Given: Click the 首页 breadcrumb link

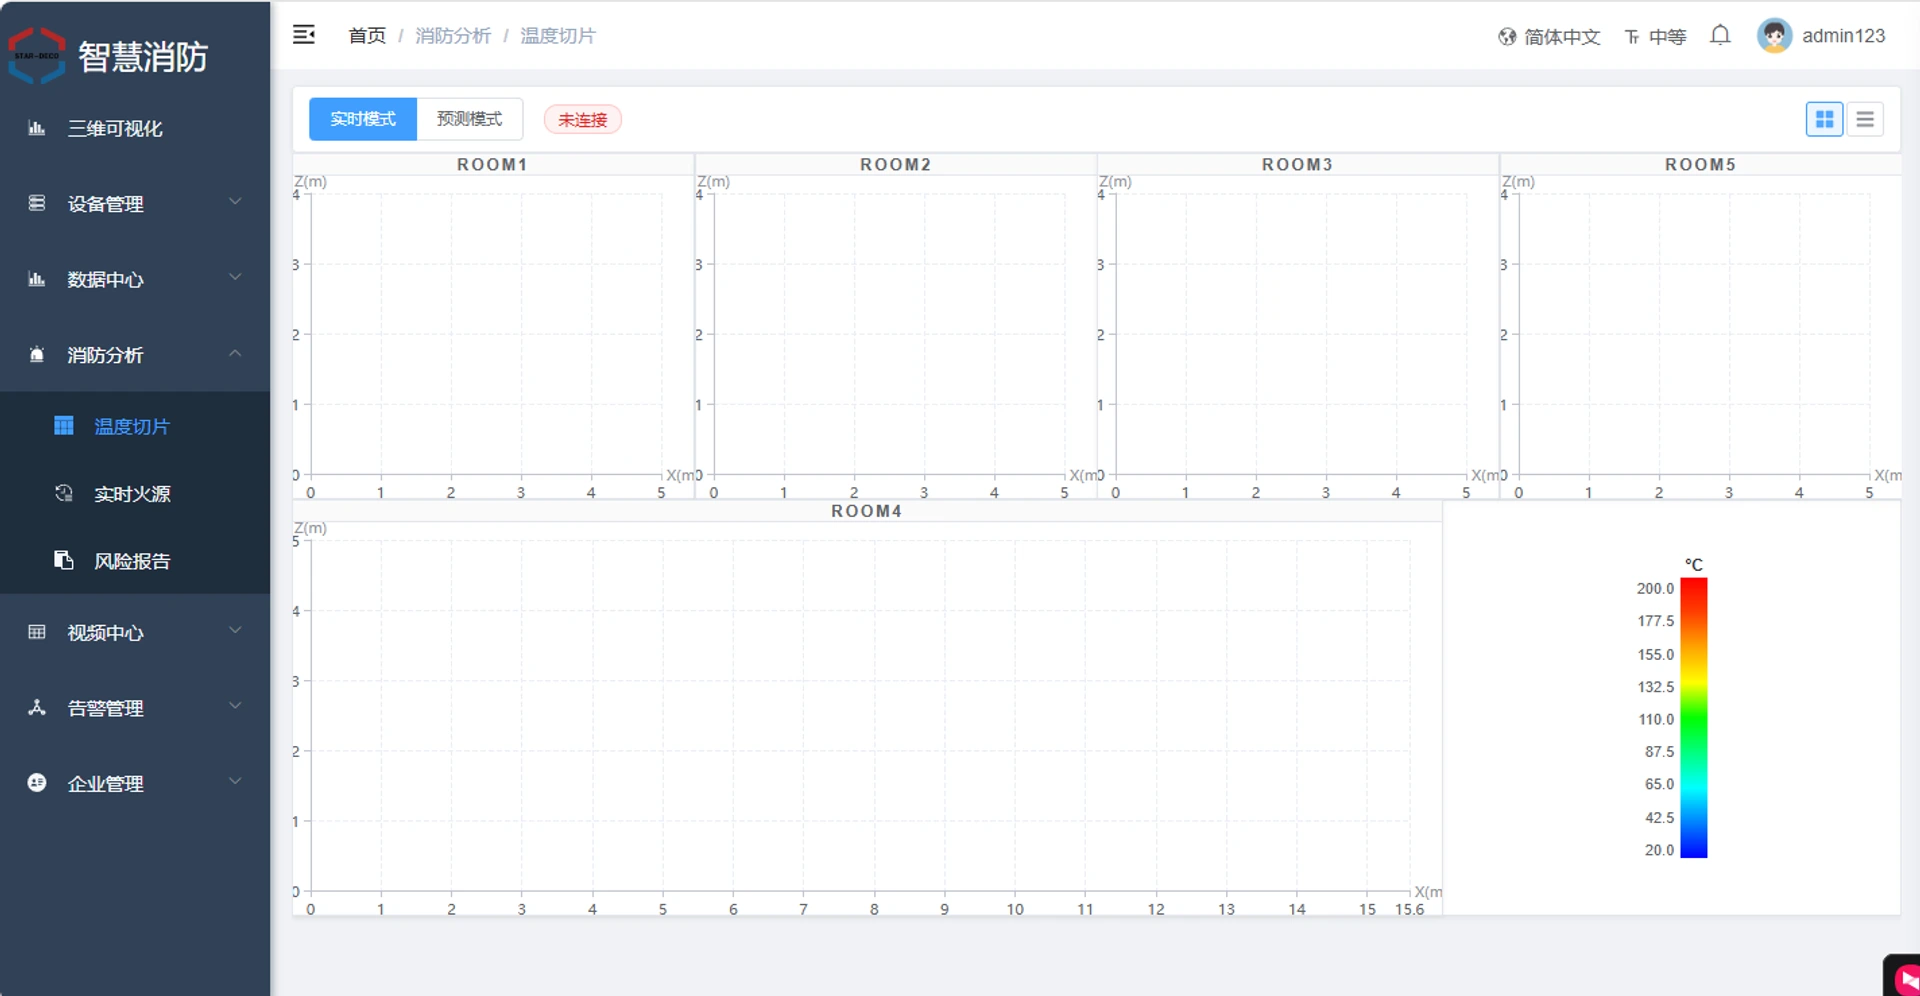Looking at the screenshot, I should (367, 36).
